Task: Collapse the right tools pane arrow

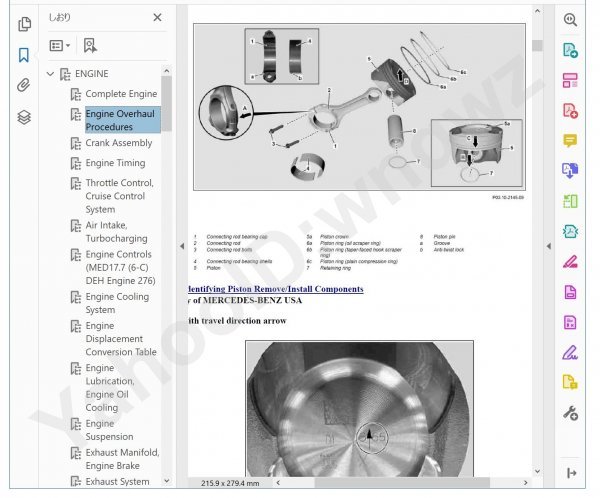Action: (549, 246)
